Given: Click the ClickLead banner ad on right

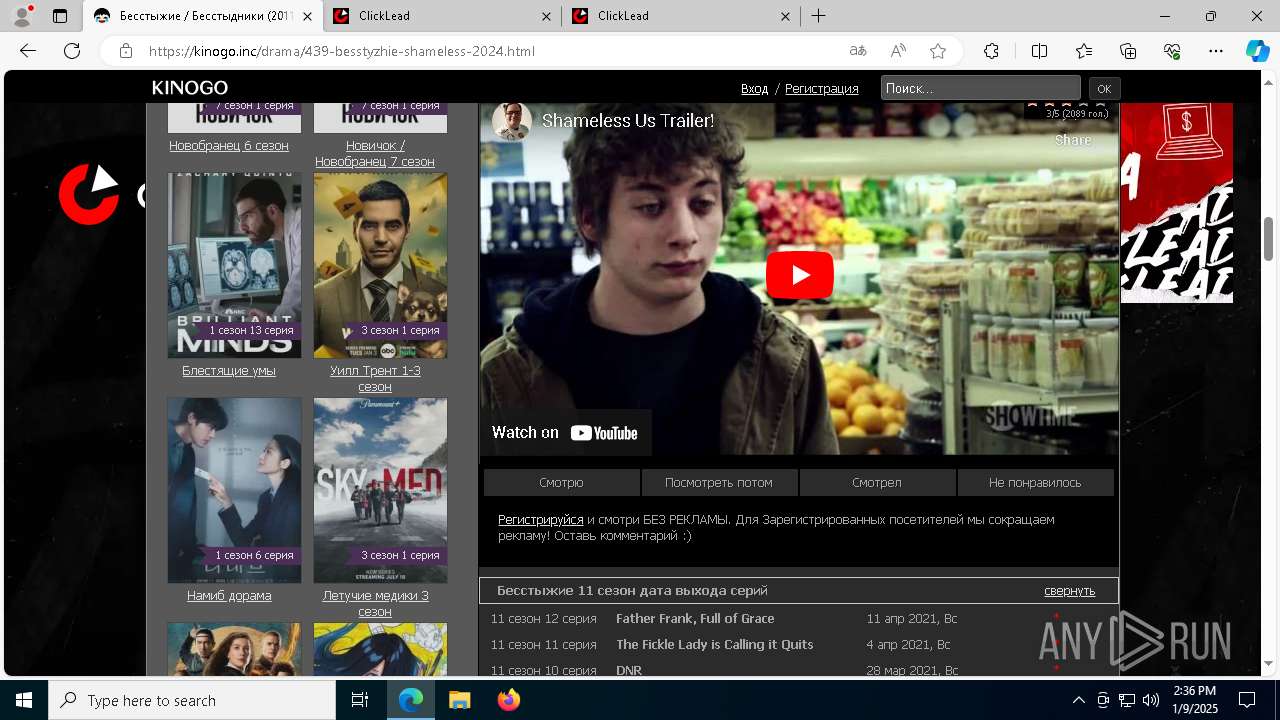Looking at the screenshot, I should coord(1177,203).
